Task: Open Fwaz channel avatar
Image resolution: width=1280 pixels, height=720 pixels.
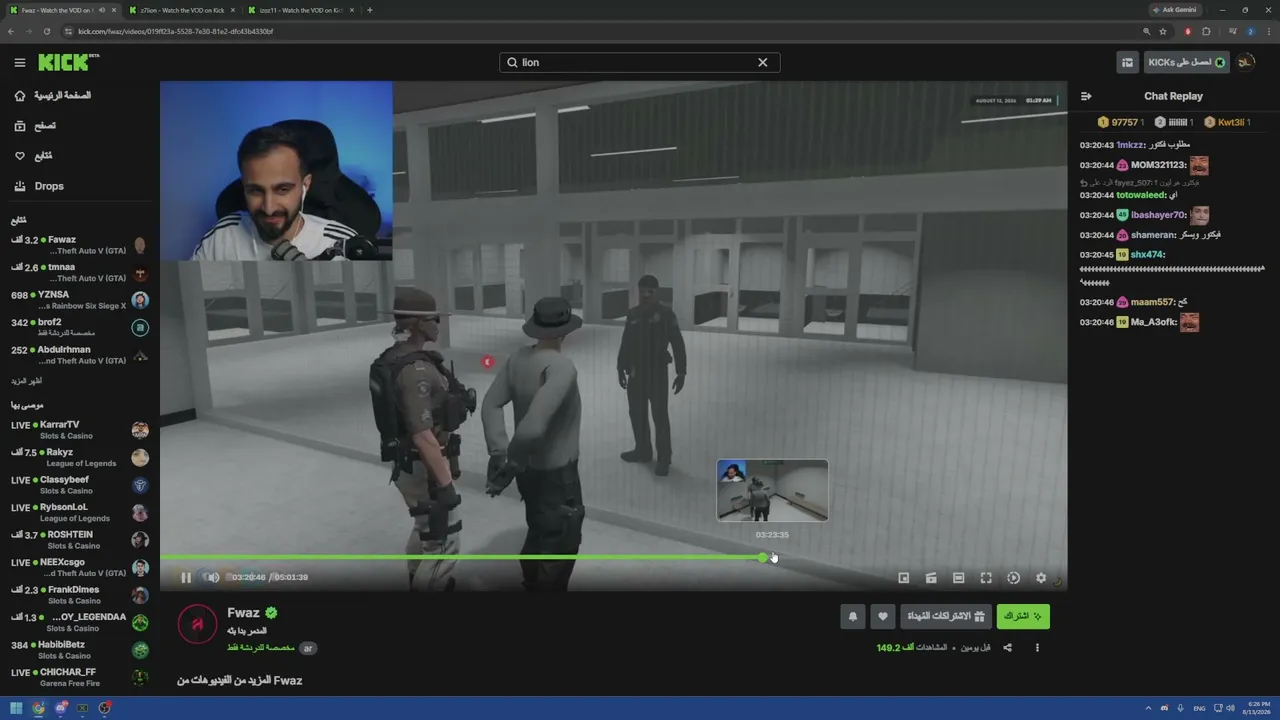Action: coord(197,624)
